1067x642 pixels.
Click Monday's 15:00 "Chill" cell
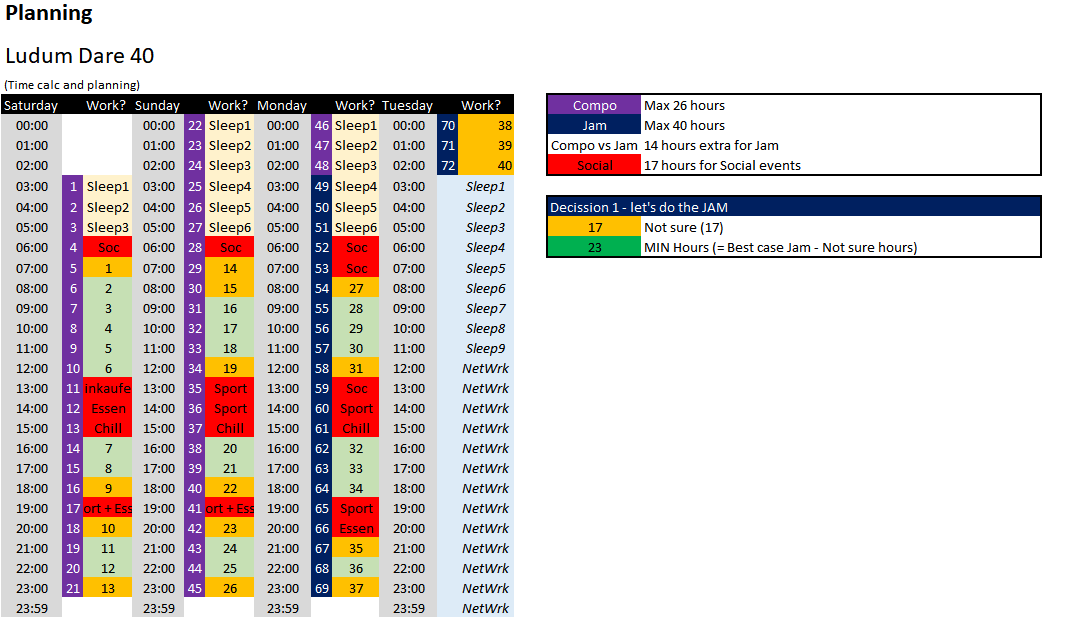[356, 428]
